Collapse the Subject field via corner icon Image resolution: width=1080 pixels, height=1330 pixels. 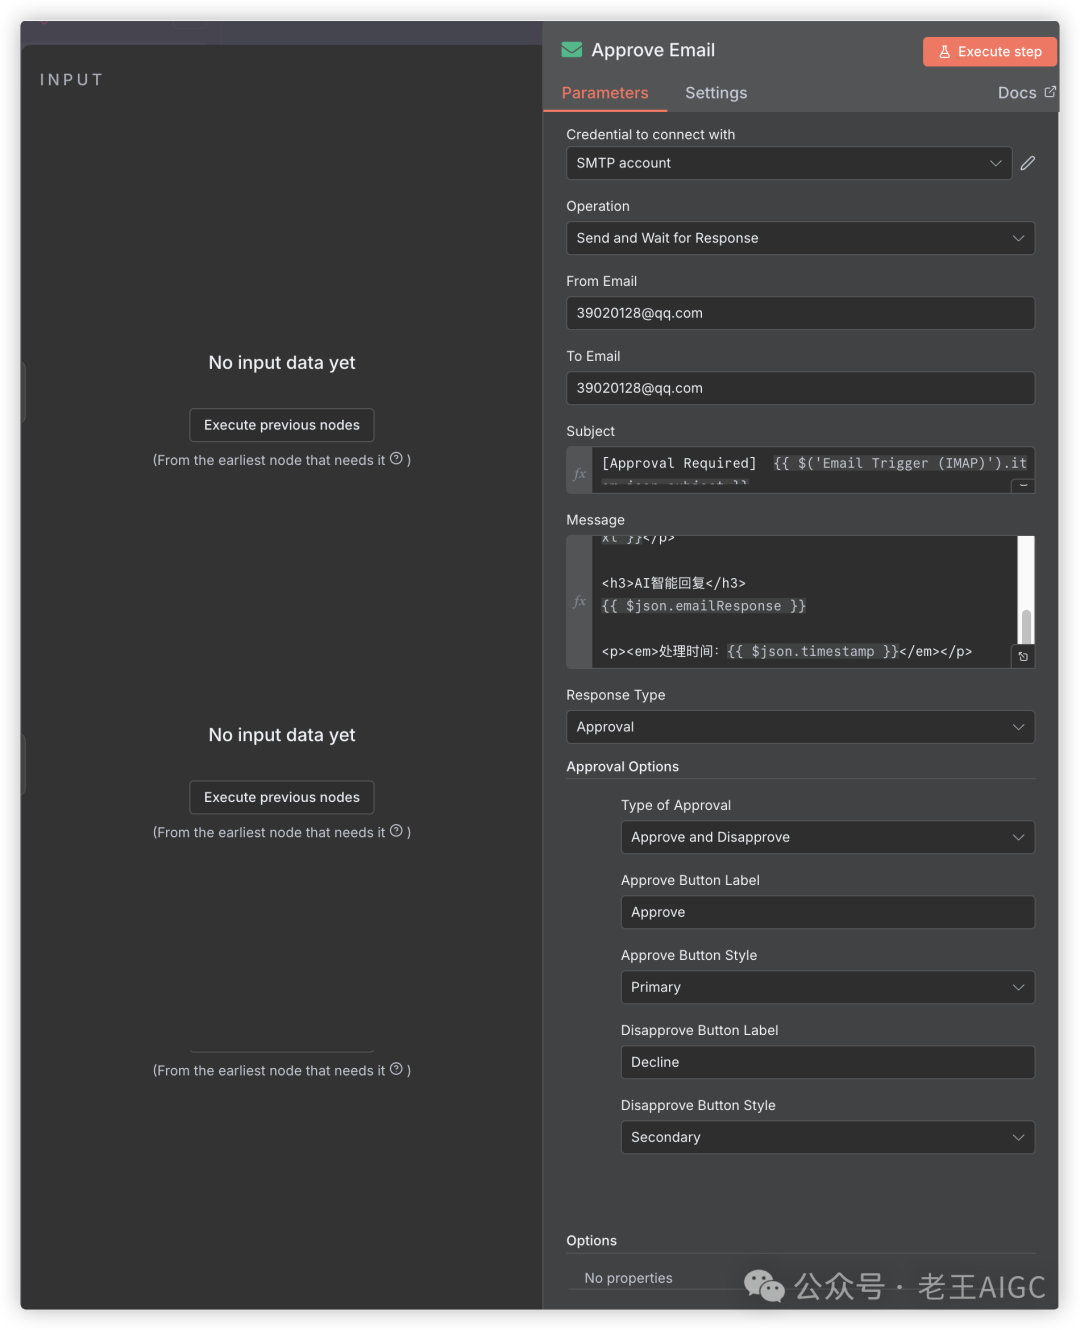point(1023,485)
